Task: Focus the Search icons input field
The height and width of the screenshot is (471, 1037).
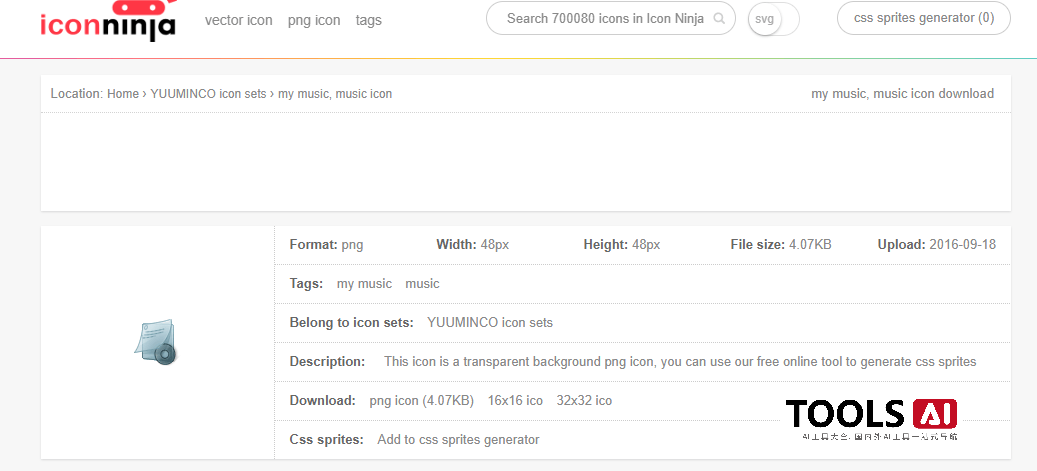Action: [604, 18]
